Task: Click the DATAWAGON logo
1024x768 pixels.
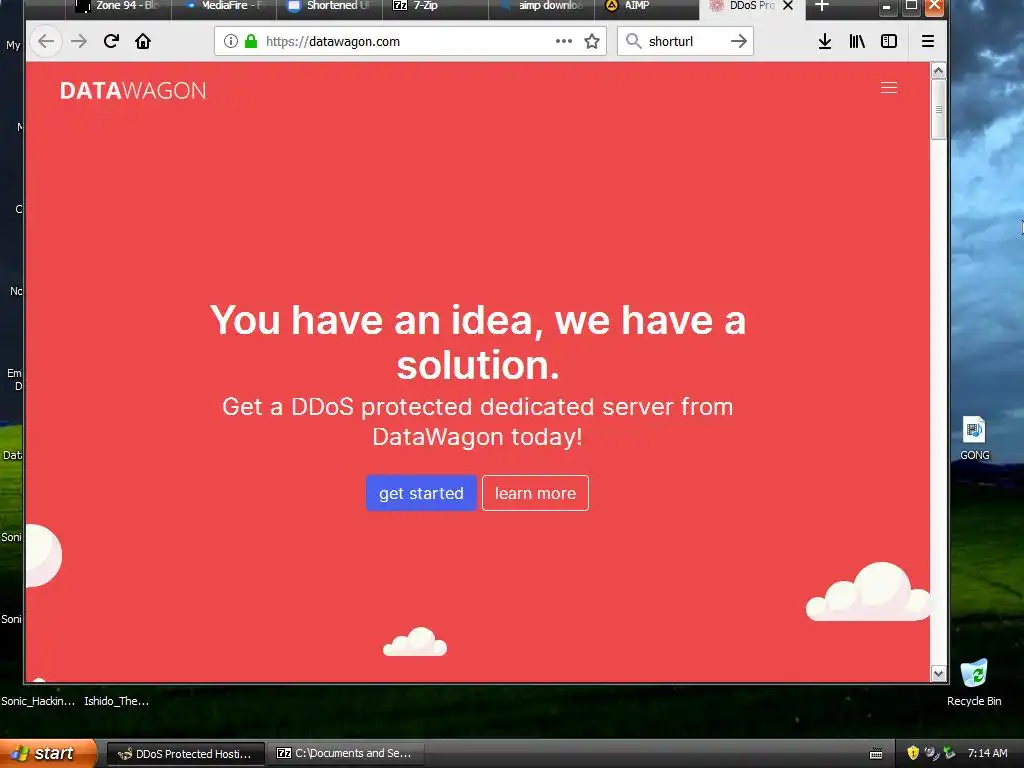Action: 133,91
